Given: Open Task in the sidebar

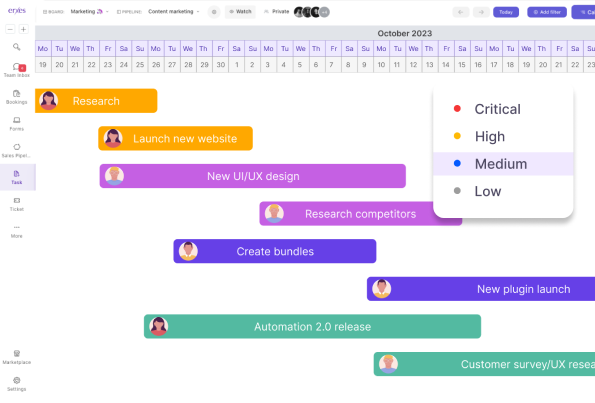Looking at the screenshot, I should point(17,177).
